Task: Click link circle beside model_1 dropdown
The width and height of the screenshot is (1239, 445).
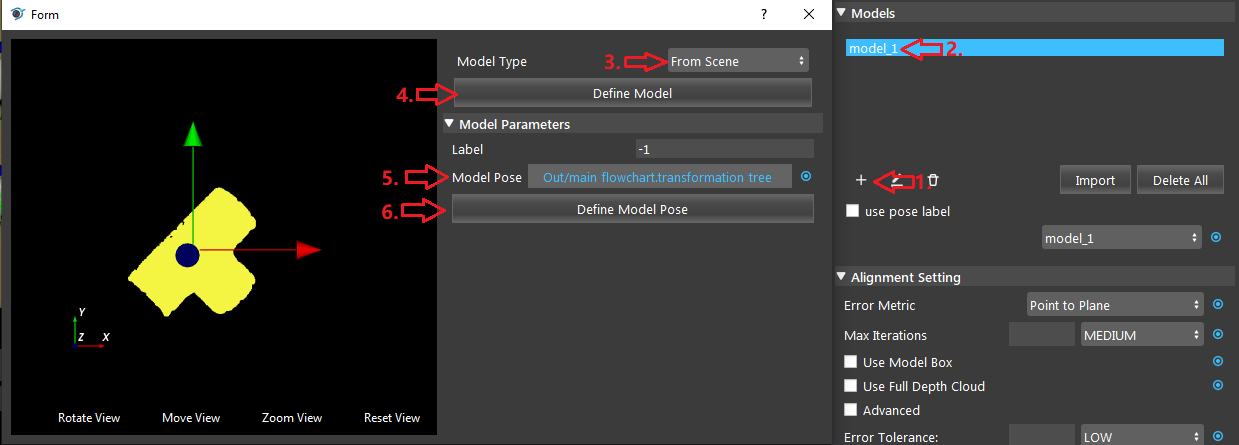Action: [1216, 238]
